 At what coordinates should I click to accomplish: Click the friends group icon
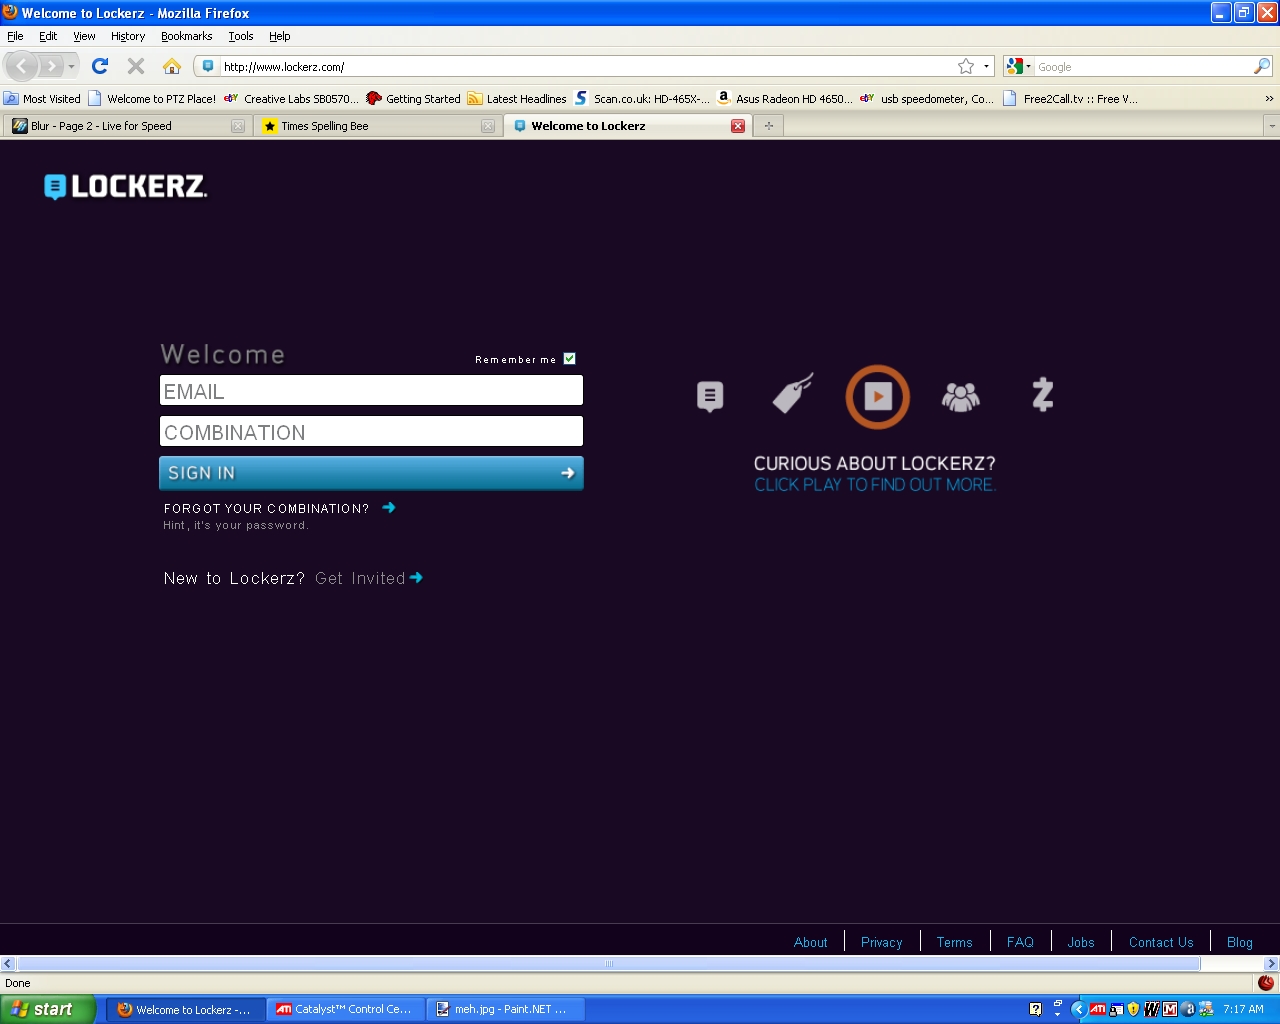(x=960, y=397)
